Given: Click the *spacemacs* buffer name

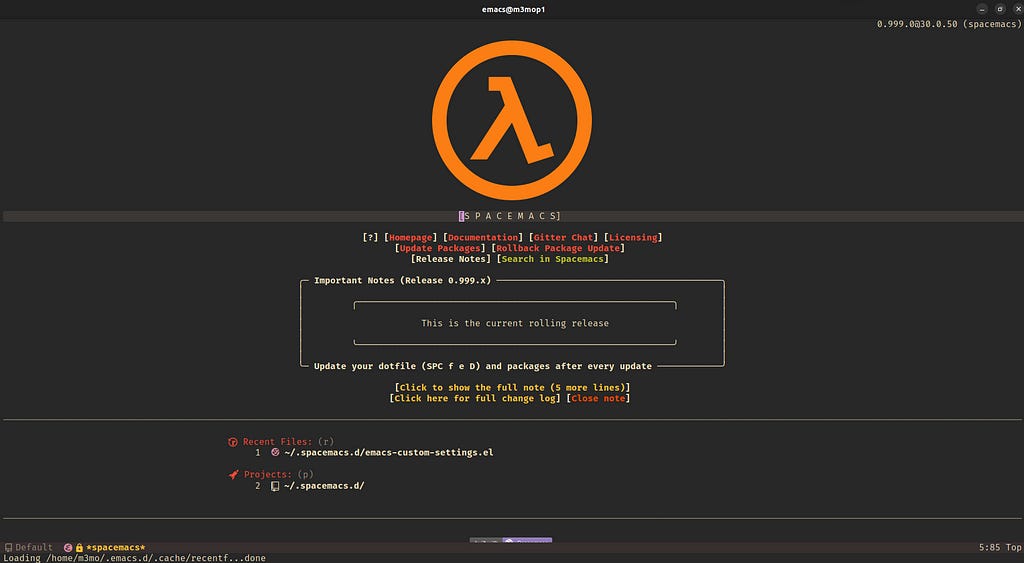Looking at the screenshot, I should pos(116,547).
